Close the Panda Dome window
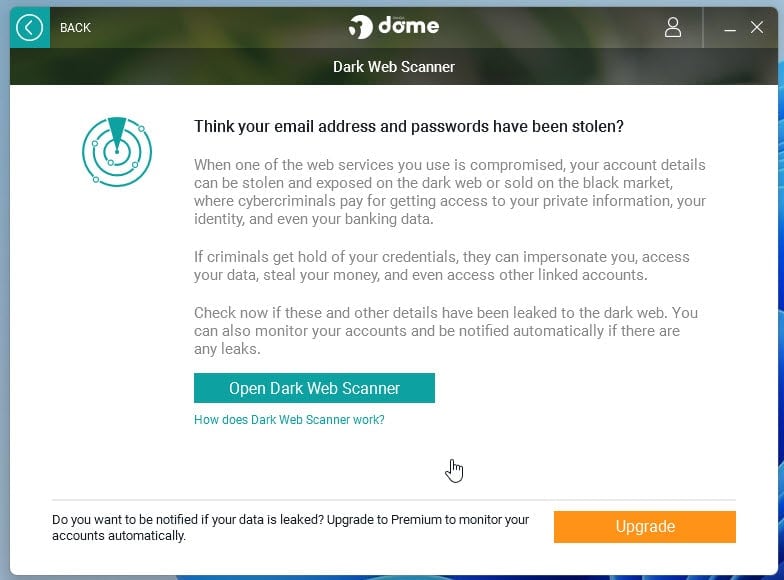The width and height of the screenshot is (784, 580). (757, 28)
